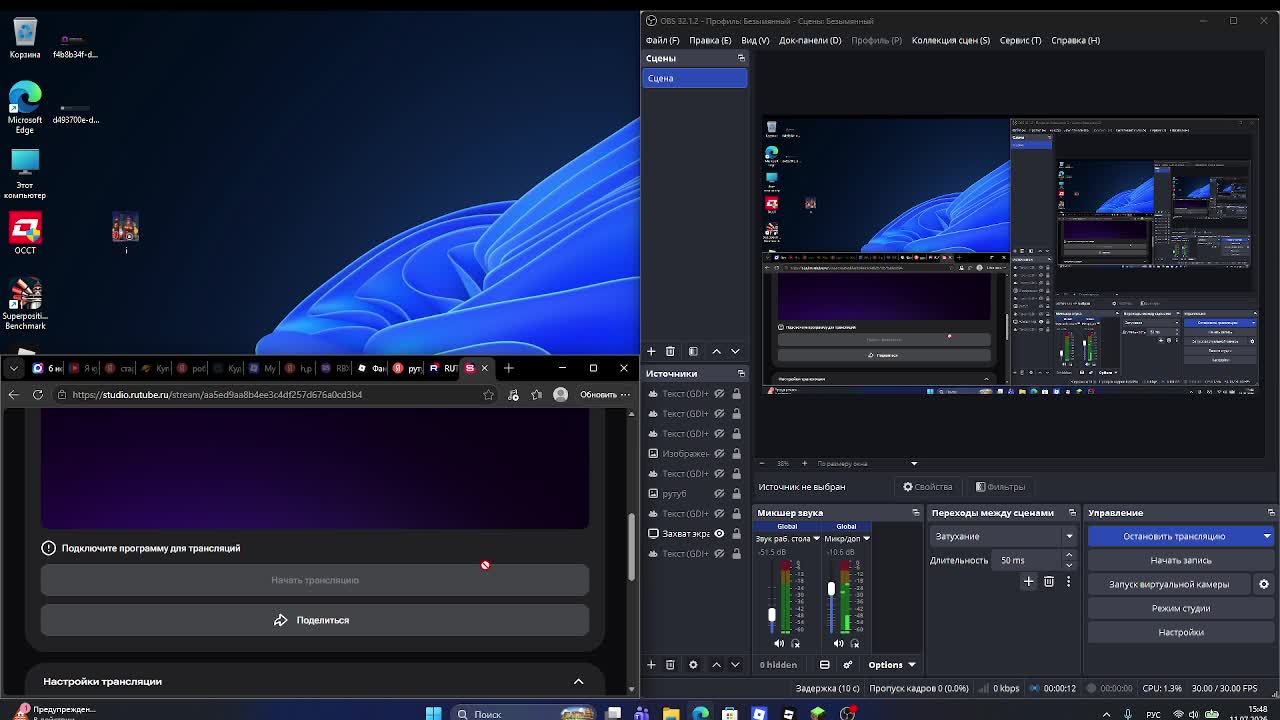
Task: Select Сцена in the scenes list
Action: 695,78
